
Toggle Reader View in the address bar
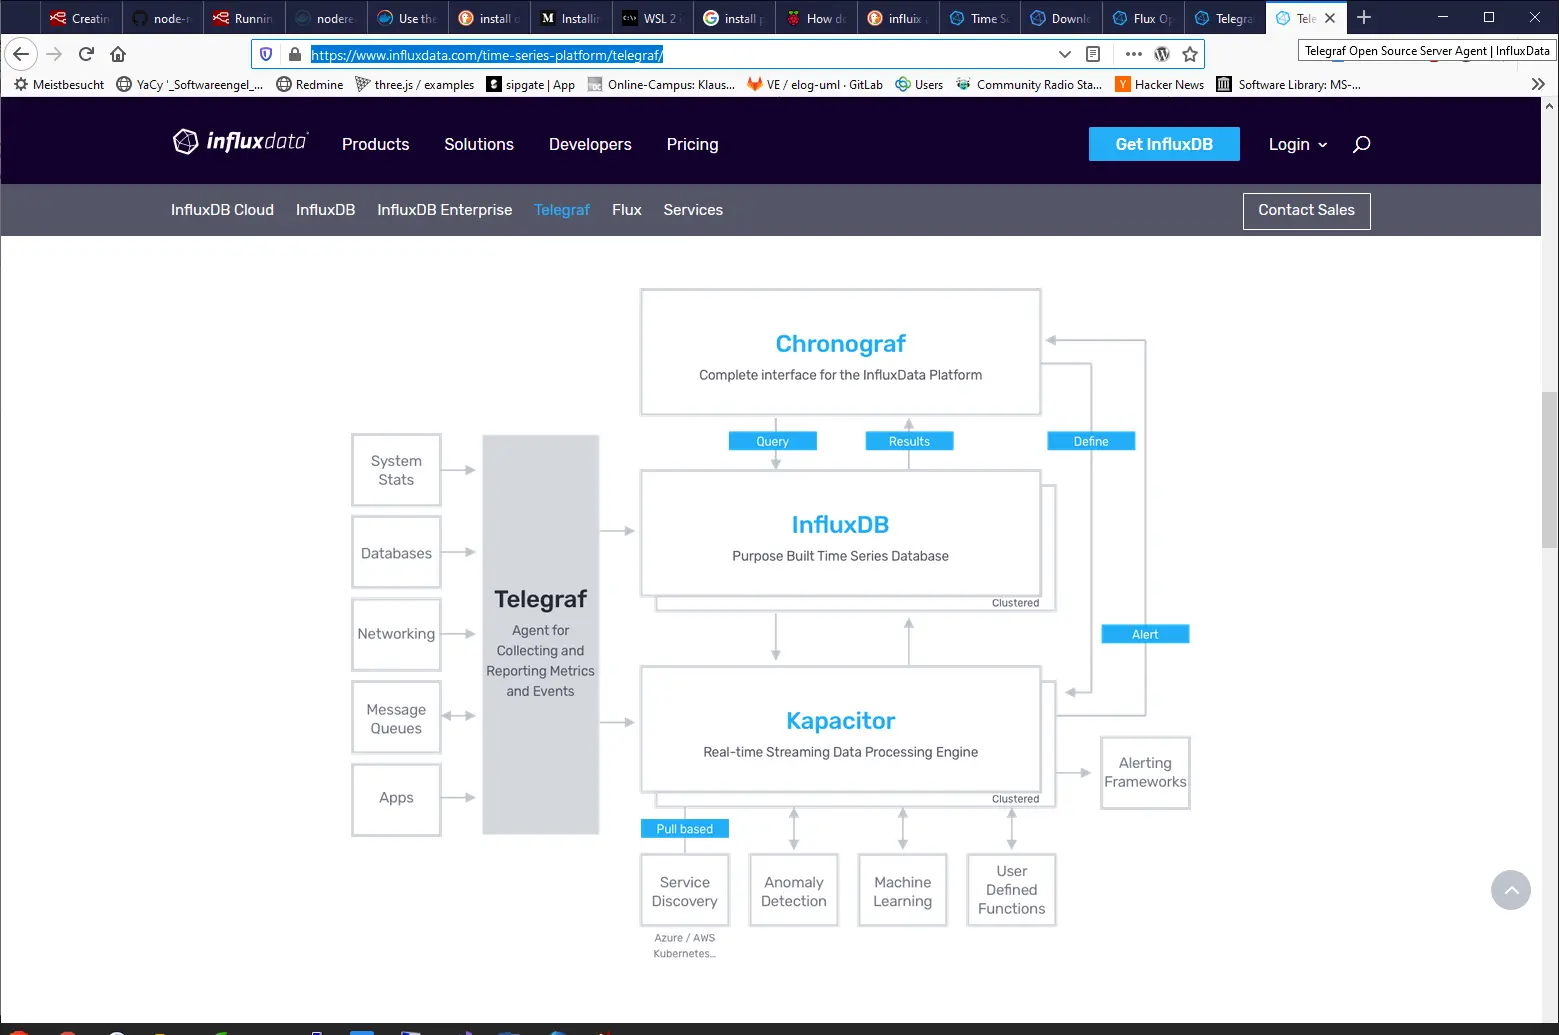tap(1094, 54)
